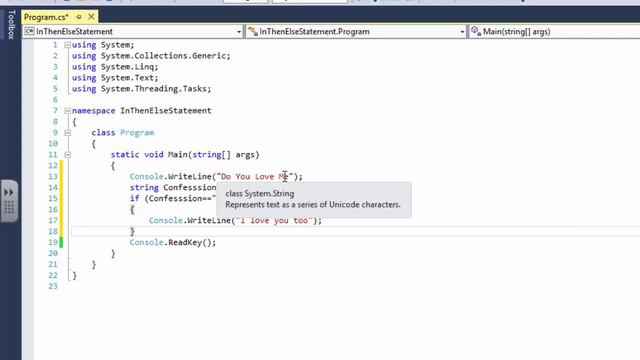Click the "Program" class name on line 9
The image size is (640, 360).
coord(137,133)
